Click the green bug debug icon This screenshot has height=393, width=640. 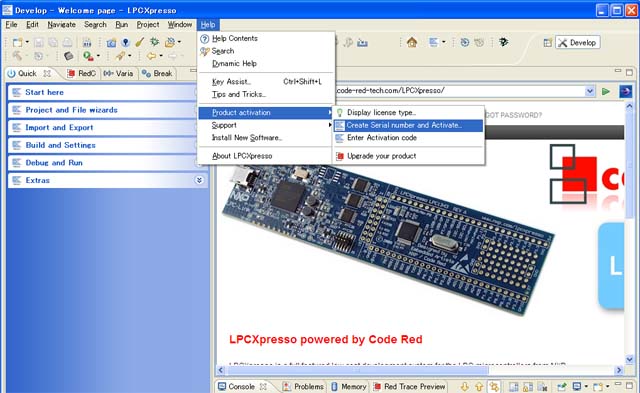point(154,42)
